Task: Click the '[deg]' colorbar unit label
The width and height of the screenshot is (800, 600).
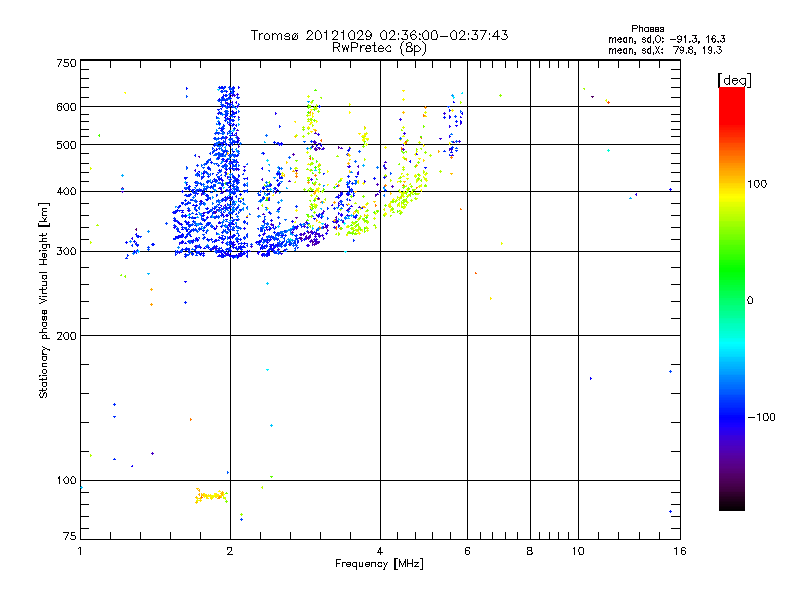Action: (x=734, y=80)
